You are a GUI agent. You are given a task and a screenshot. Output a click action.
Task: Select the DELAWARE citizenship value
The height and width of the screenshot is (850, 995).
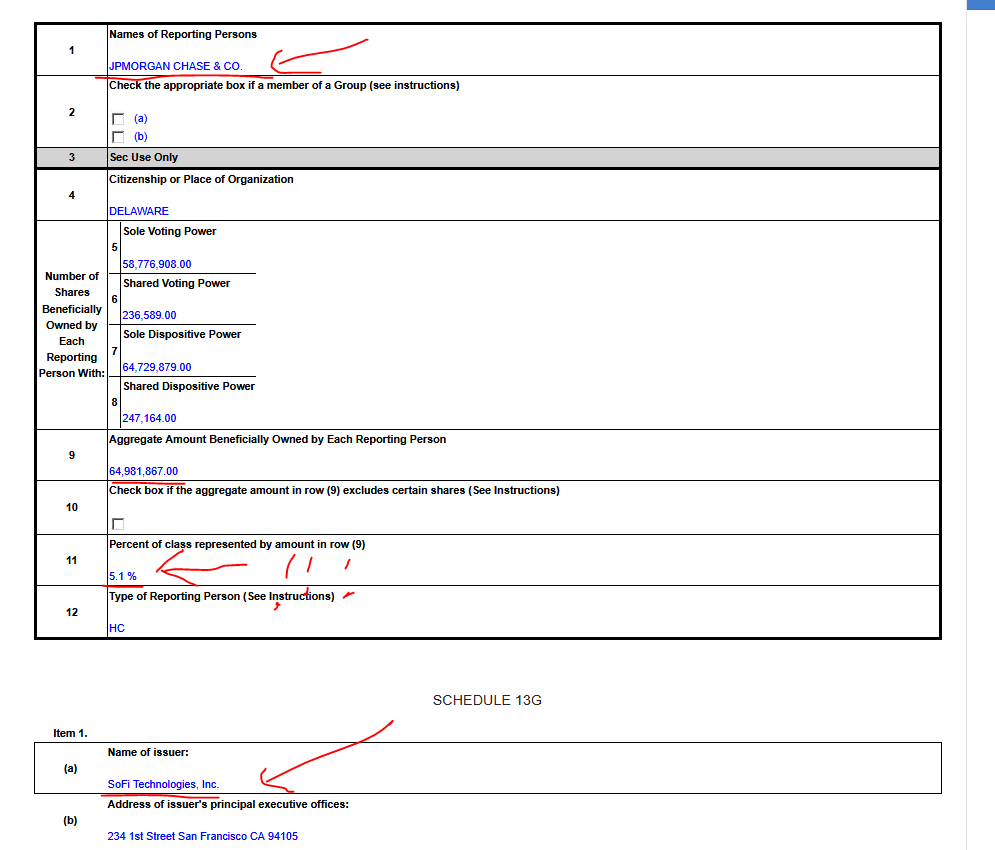[139, 211]
